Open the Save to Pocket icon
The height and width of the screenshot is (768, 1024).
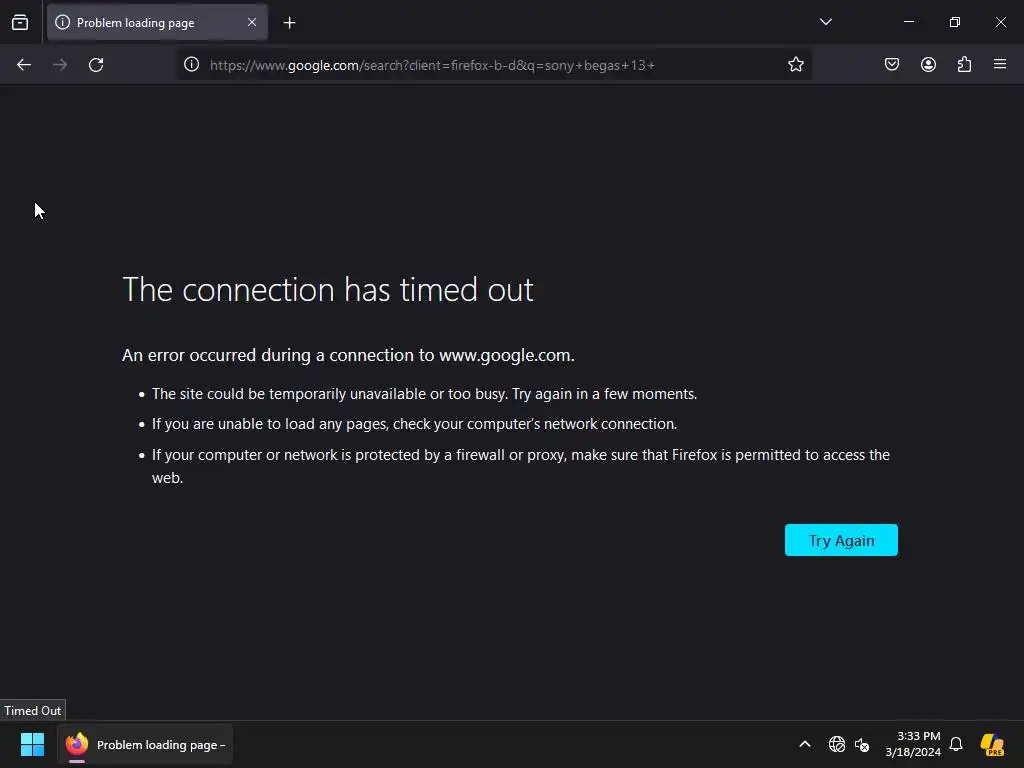tap(891, 64)
